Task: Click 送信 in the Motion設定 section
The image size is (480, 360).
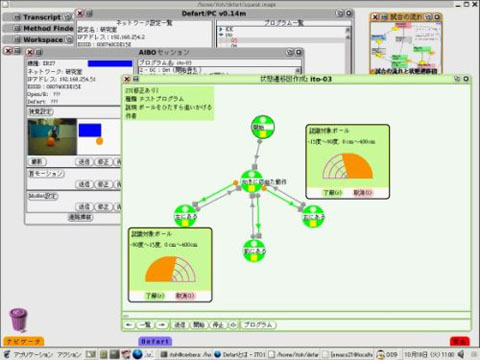Action: (84, 207)
